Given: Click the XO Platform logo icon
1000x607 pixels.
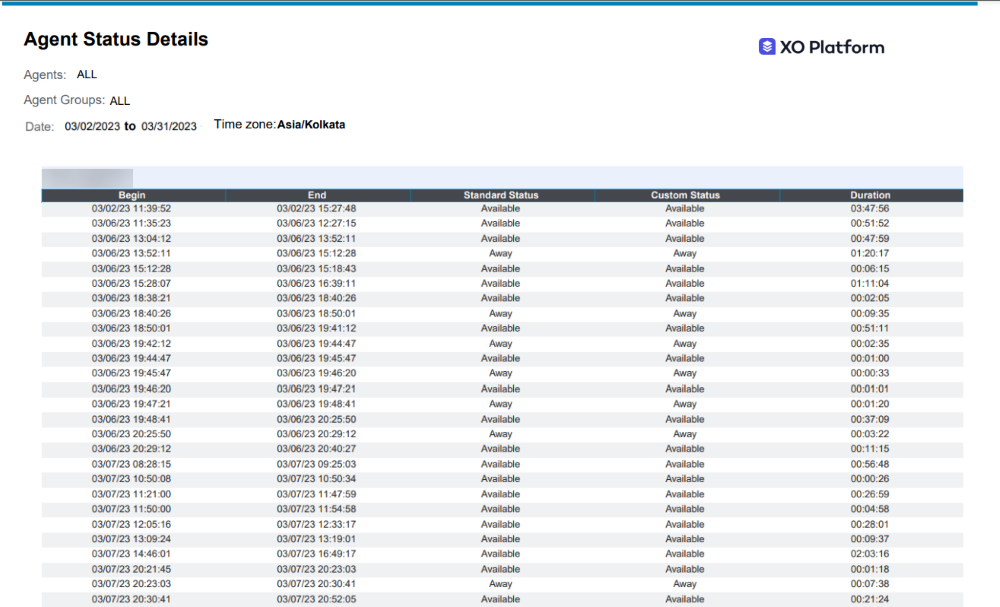Looking at the screenshot, I should pos(767,46).
